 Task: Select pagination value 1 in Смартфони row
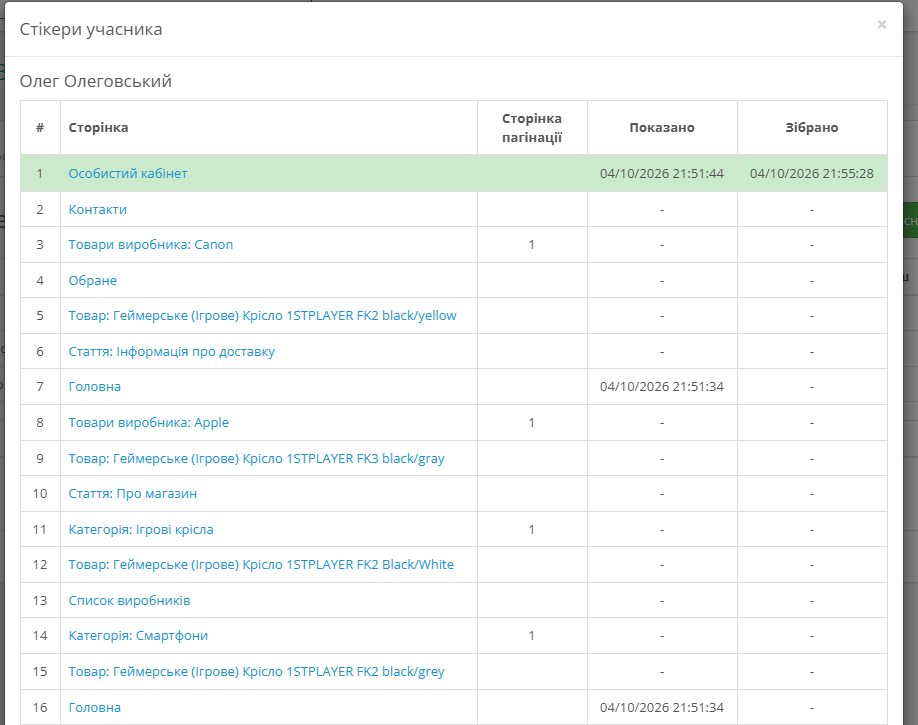click(532, 635)
